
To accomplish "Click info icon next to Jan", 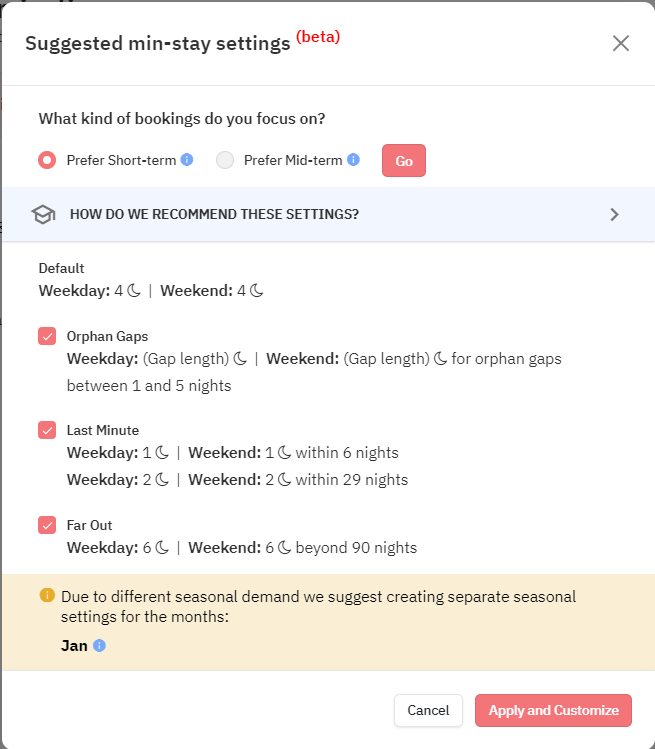I will 99,646.
